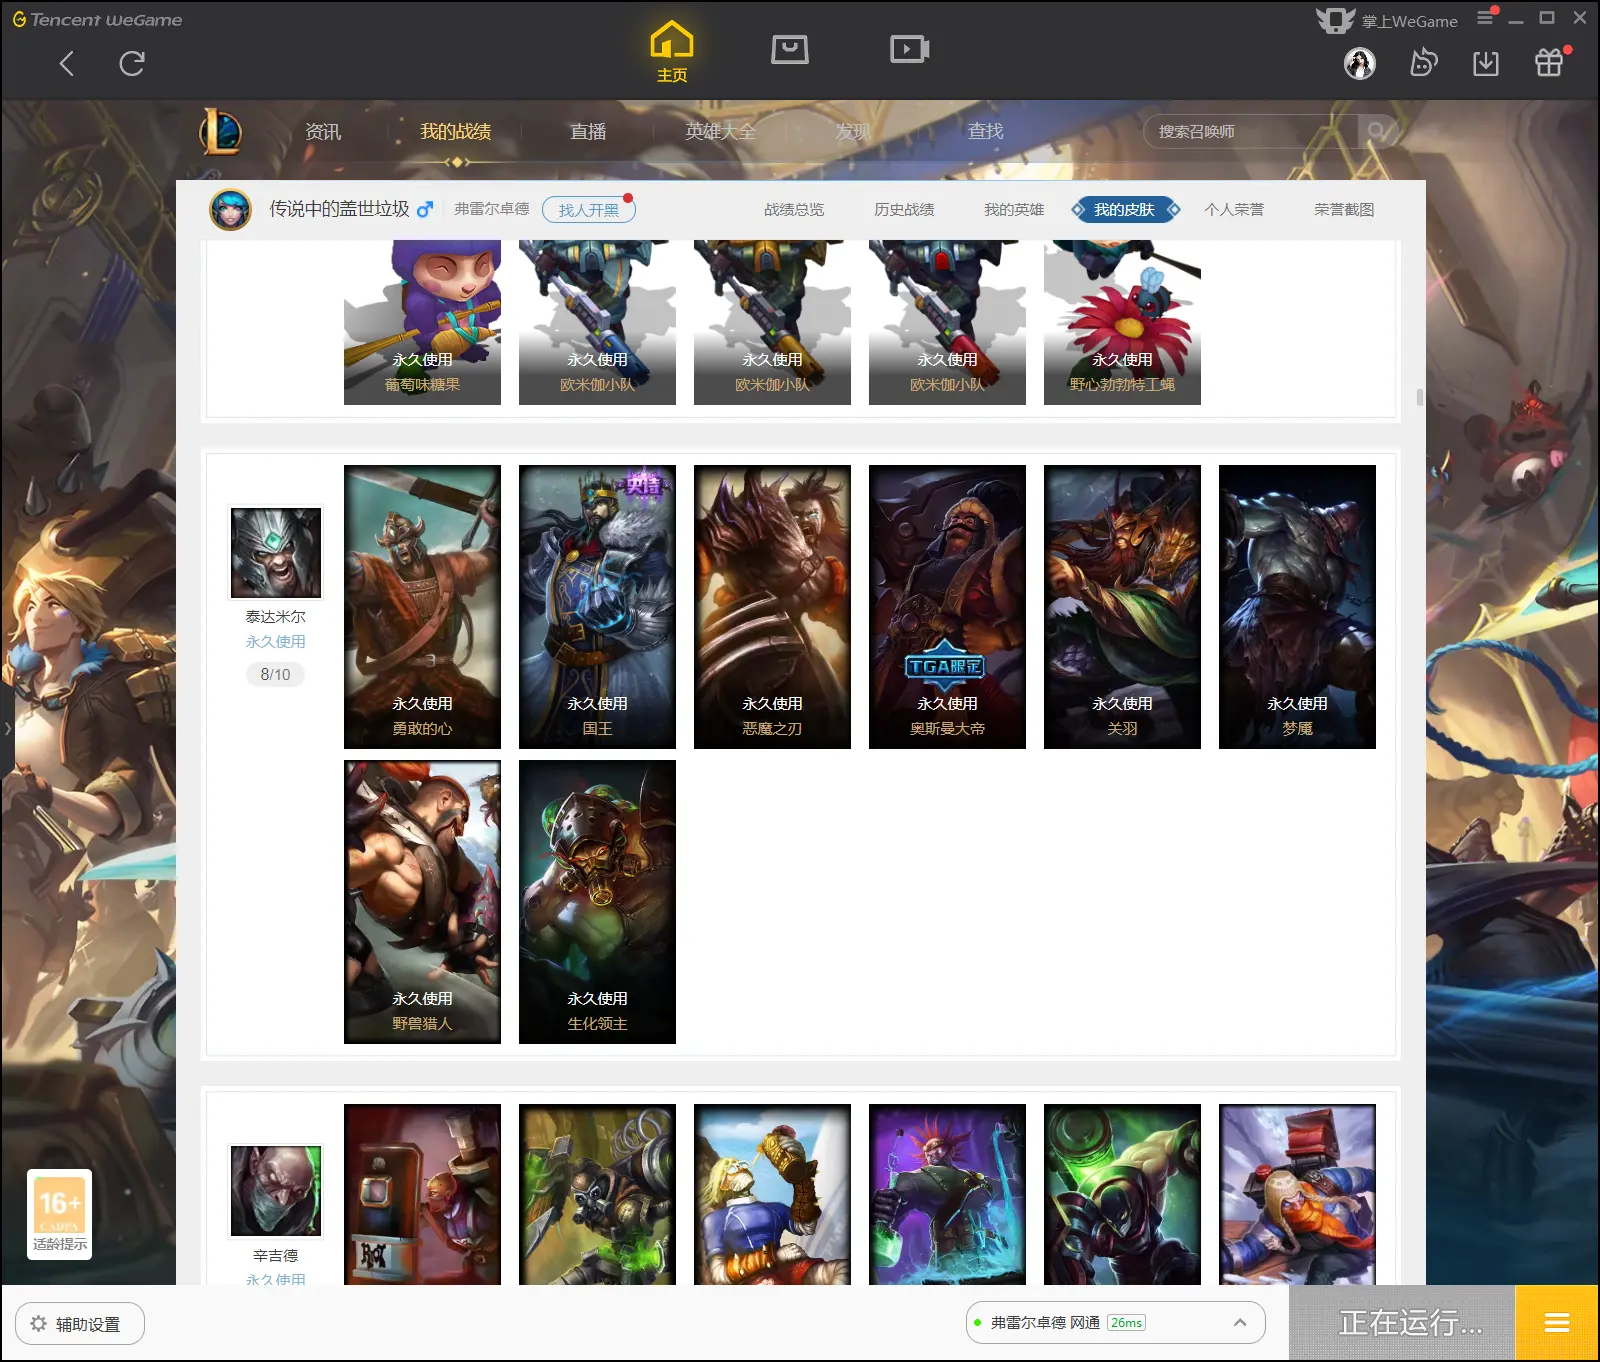Open the 历史战绩 sub-tab
The image size is (1600, 1362).
click(904, 209)
